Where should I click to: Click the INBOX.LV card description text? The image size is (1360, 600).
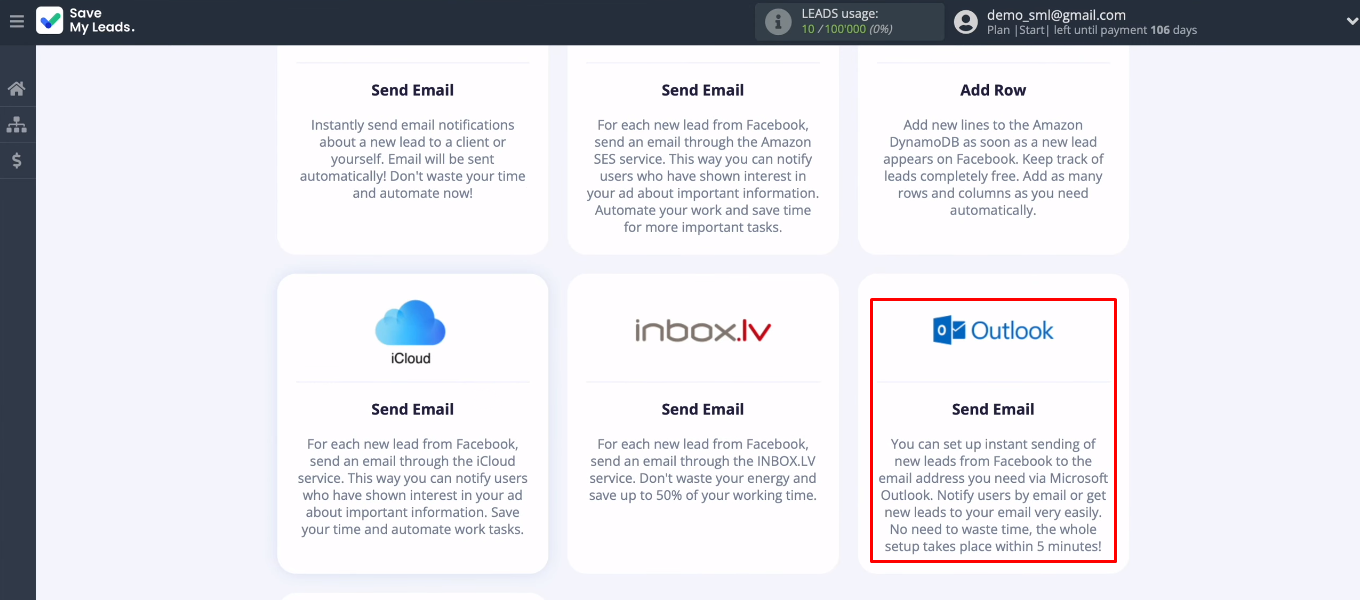coord(703,470)
